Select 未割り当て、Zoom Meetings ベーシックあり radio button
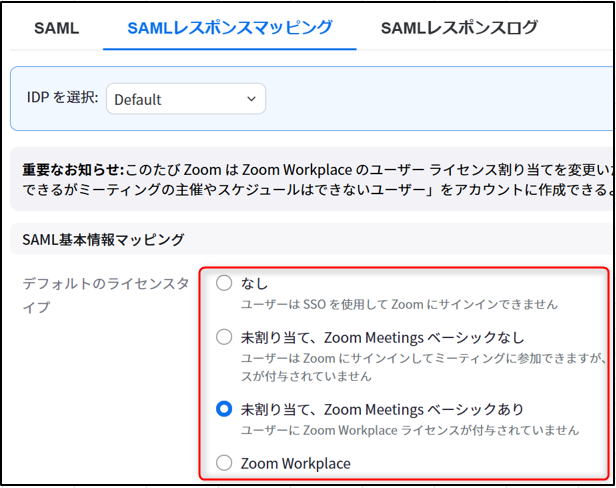 (224, 409)
